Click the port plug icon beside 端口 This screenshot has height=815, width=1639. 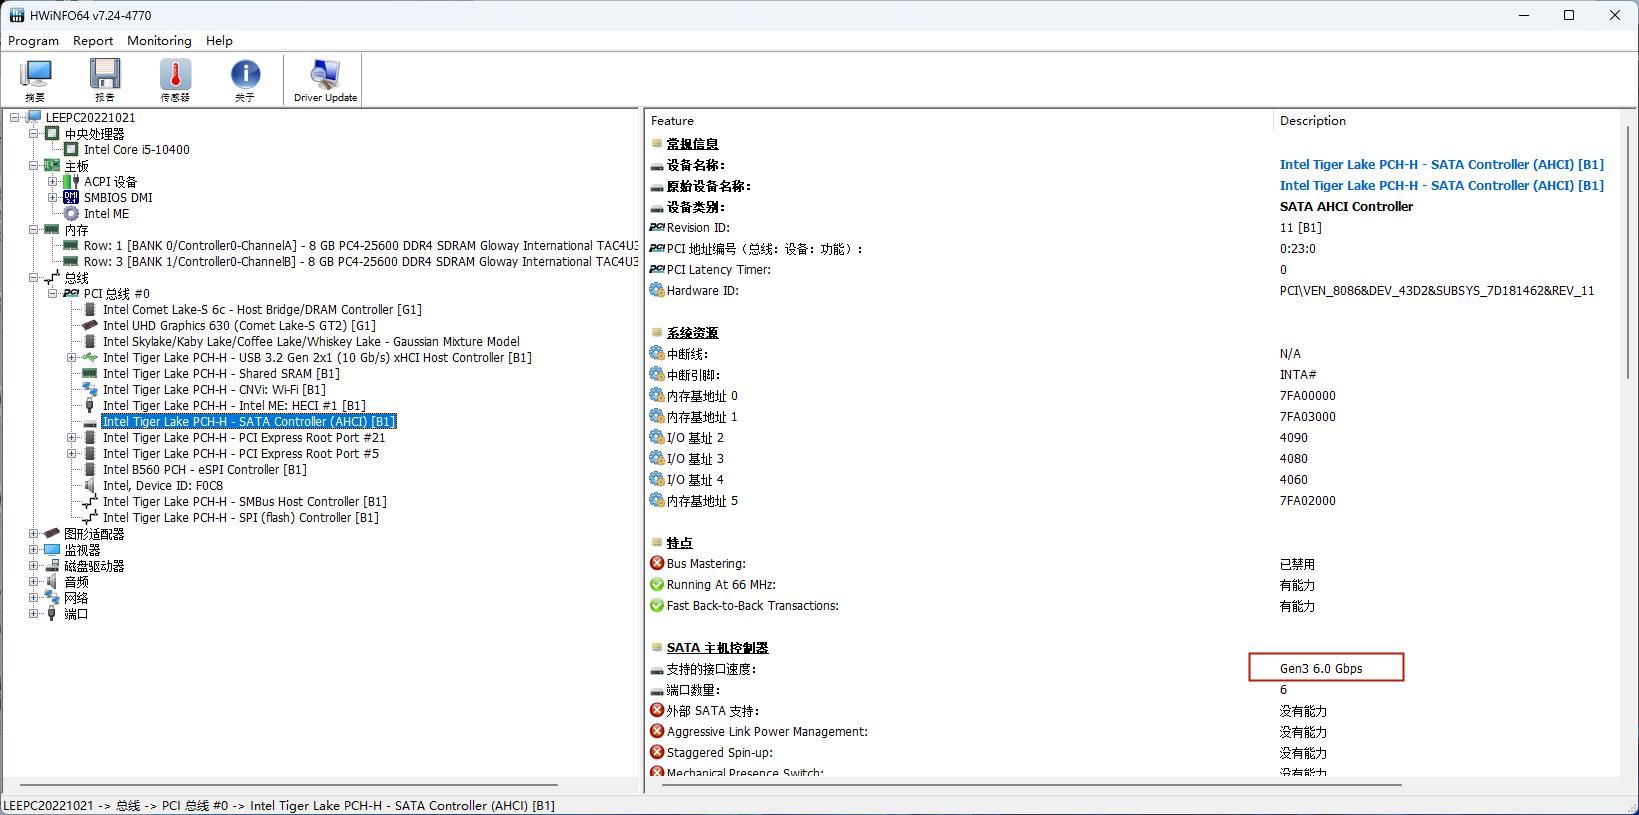coord(52,614)
